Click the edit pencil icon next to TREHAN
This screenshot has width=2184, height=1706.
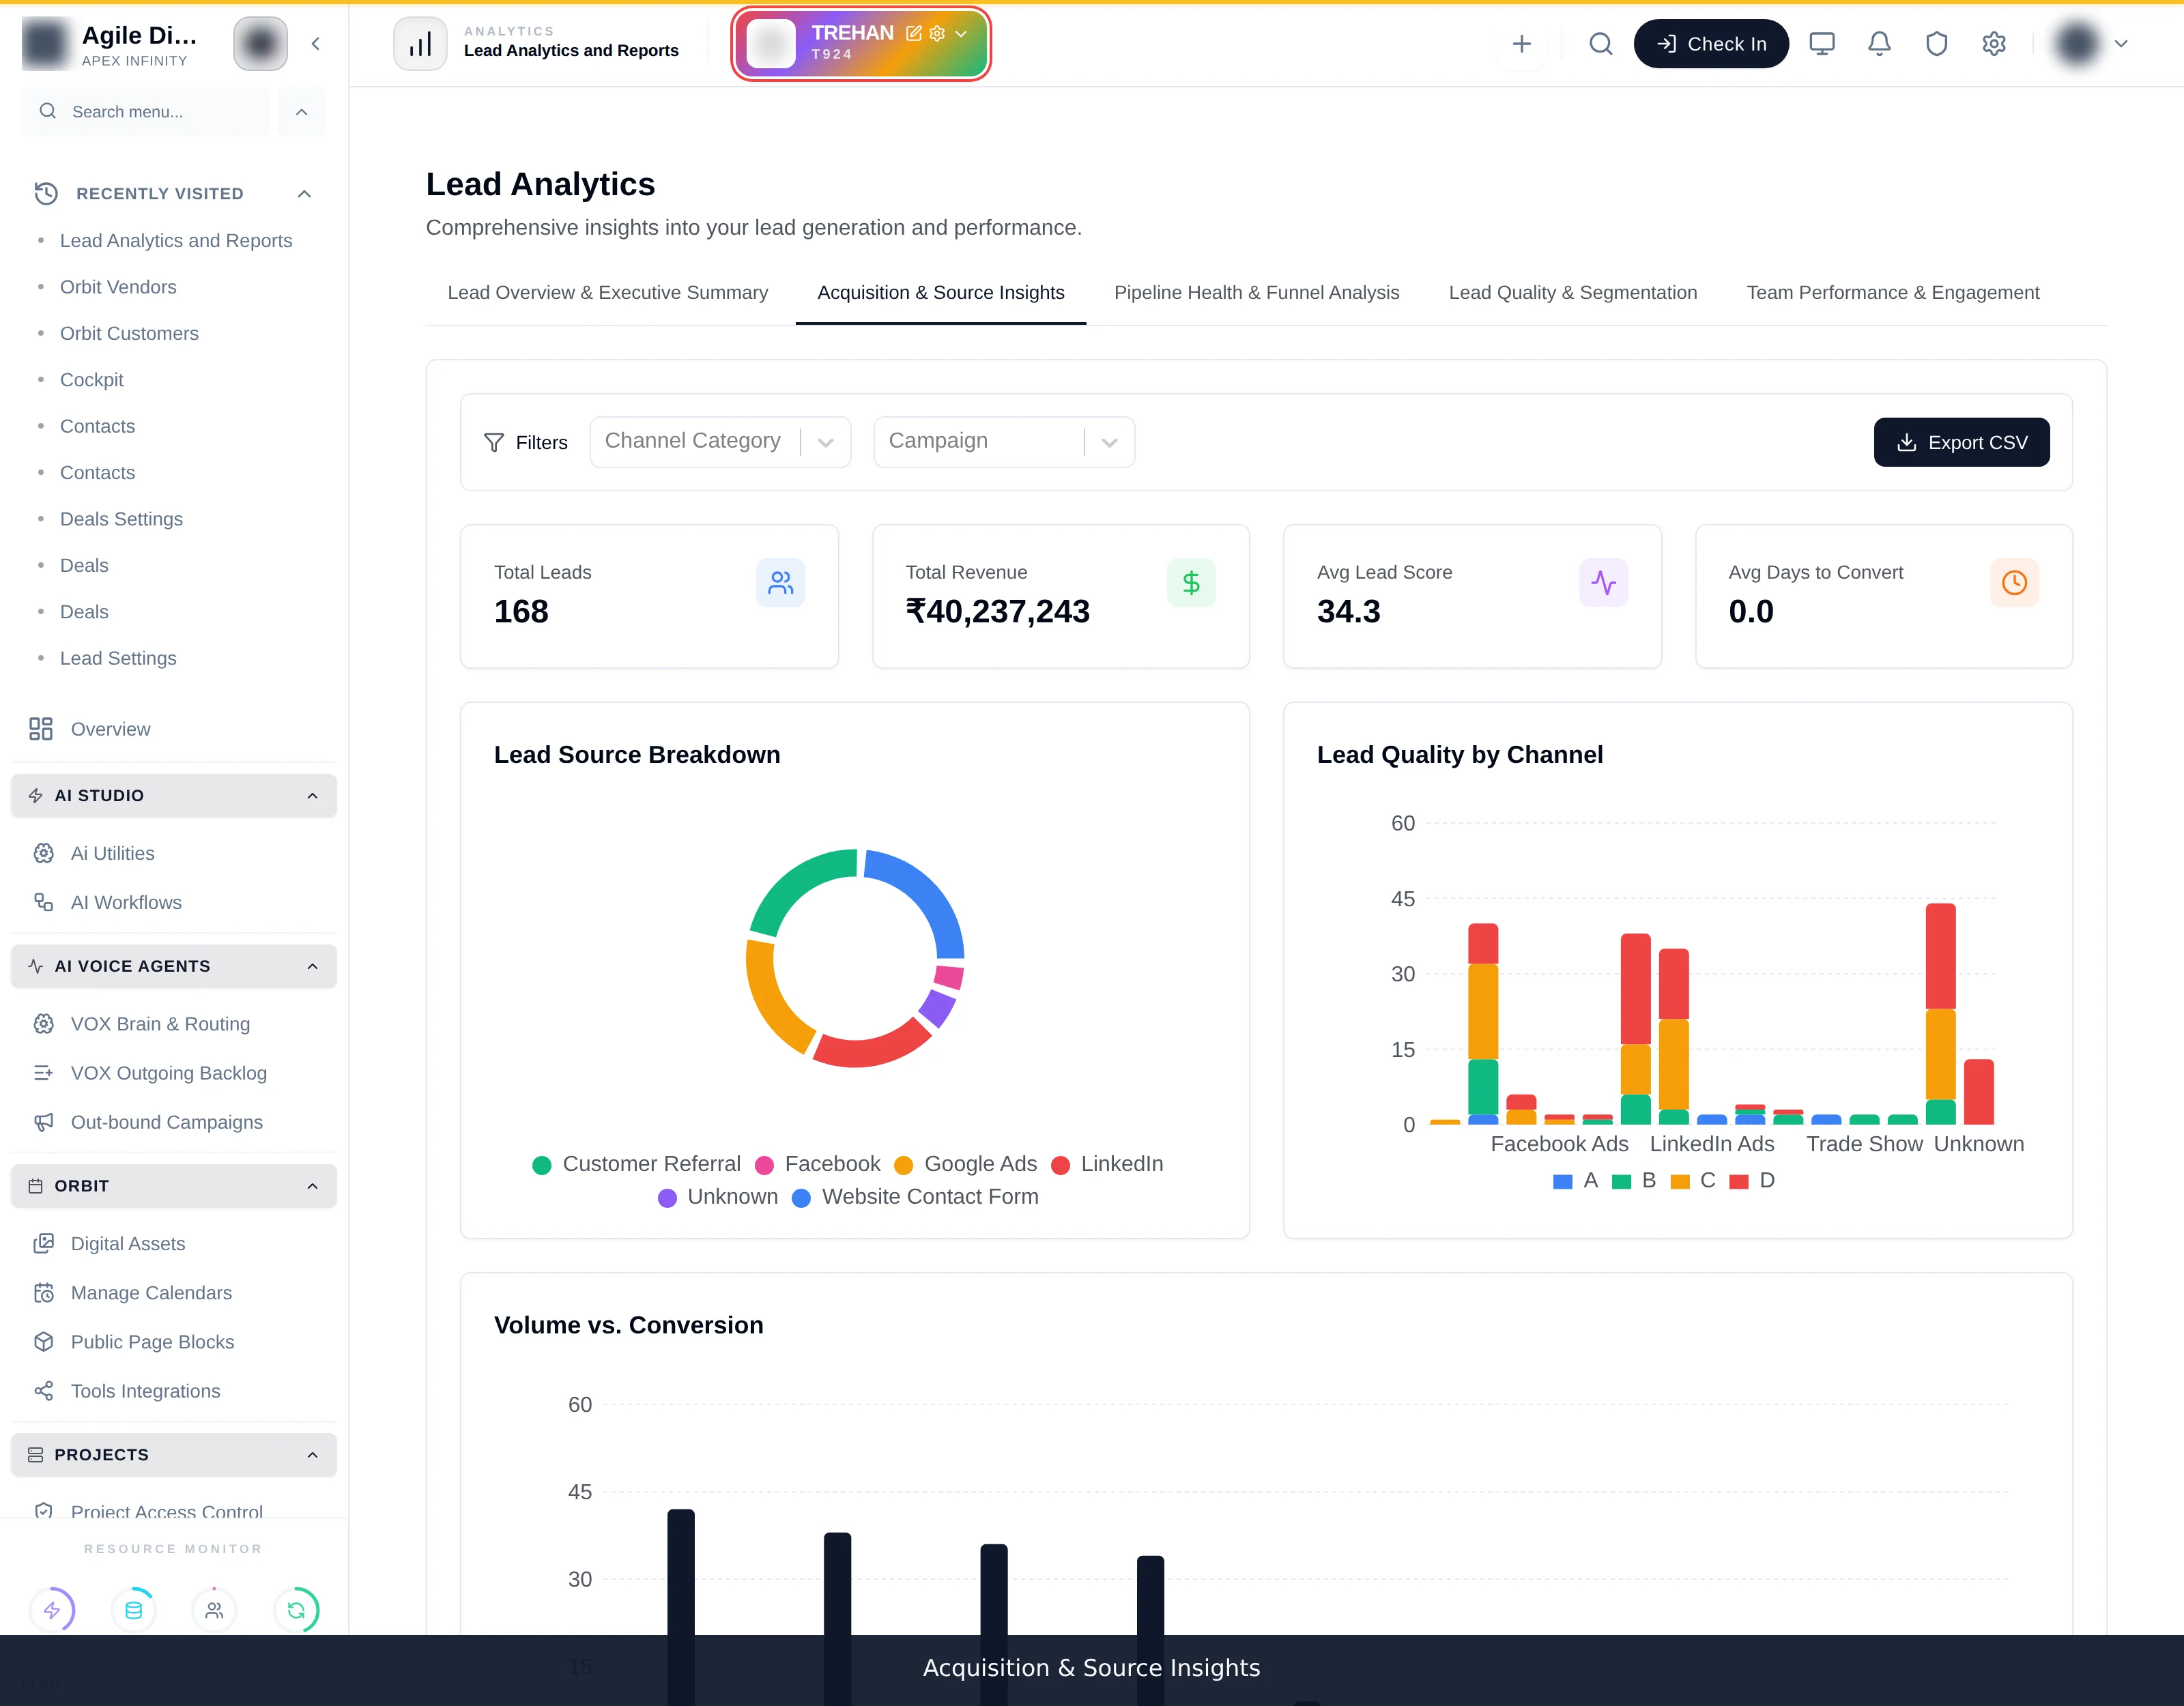pos(913,33)
